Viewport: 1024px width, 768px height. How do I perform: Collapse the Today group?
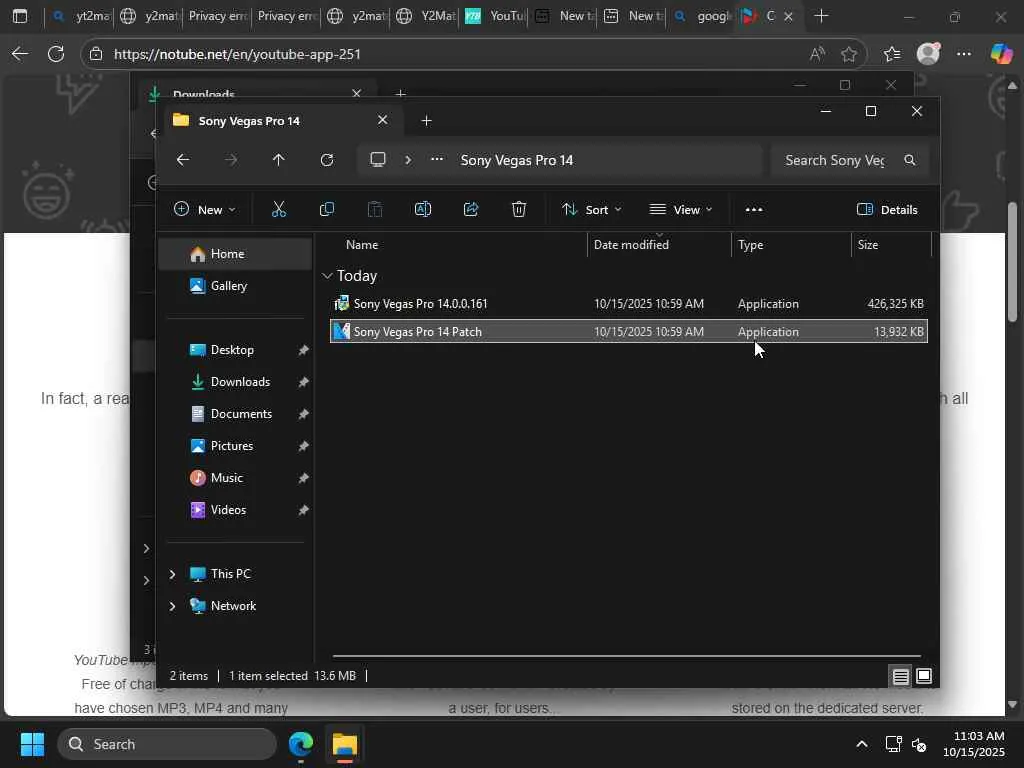[327, 276]
